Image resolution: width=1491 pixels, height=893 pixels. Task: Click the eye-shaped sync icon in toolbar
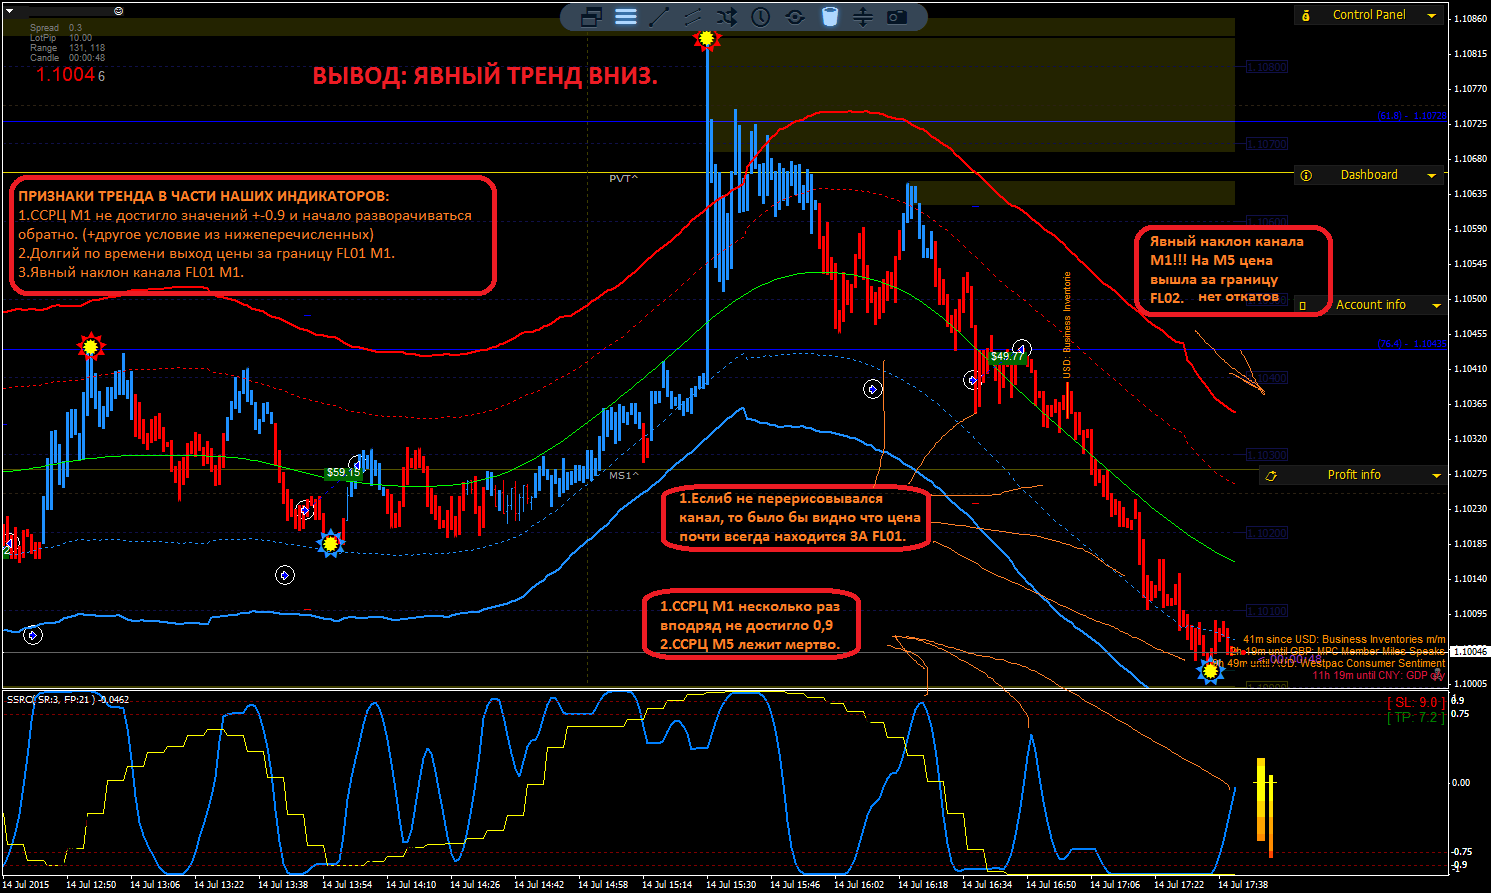point(795,17)
